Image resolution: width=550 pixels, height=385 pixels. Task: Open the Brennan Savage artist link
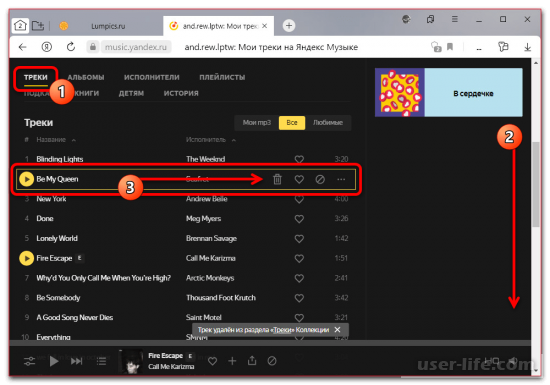click(x=211, y=238)
